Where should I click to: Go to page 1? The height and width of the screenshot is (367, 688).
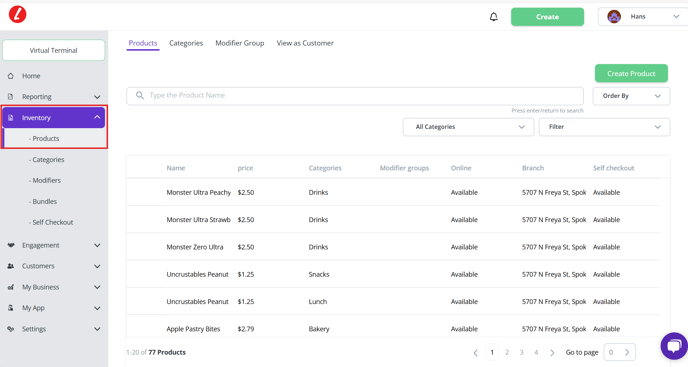pos(492,352)
